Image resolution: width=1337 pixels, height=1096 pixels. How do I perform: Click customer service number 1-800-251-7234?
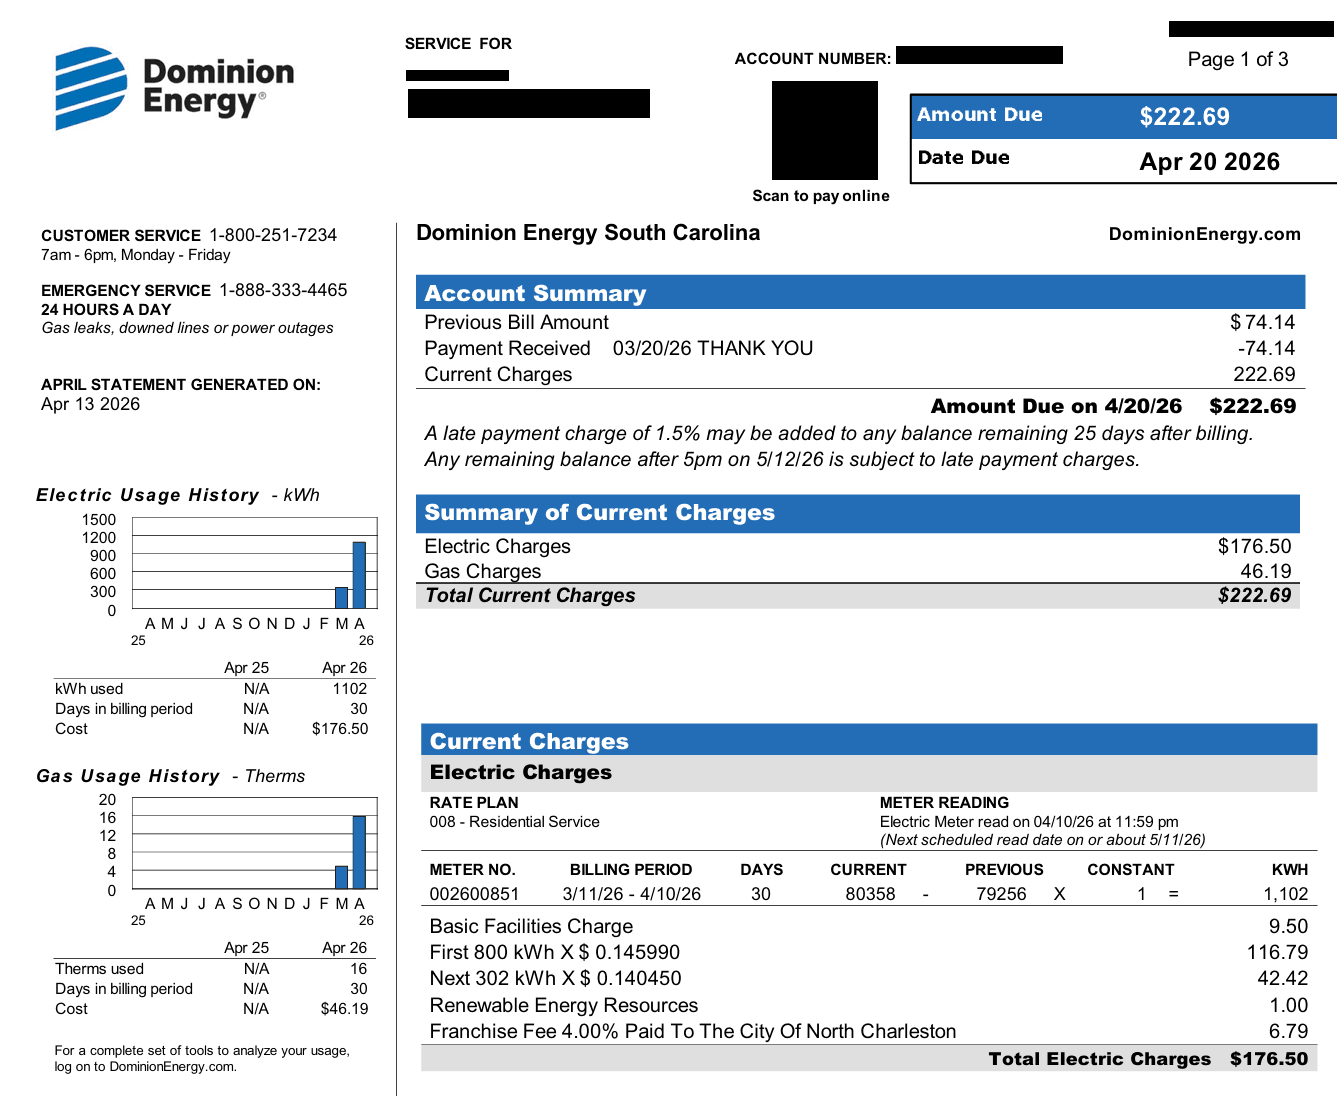click(273, 235)
